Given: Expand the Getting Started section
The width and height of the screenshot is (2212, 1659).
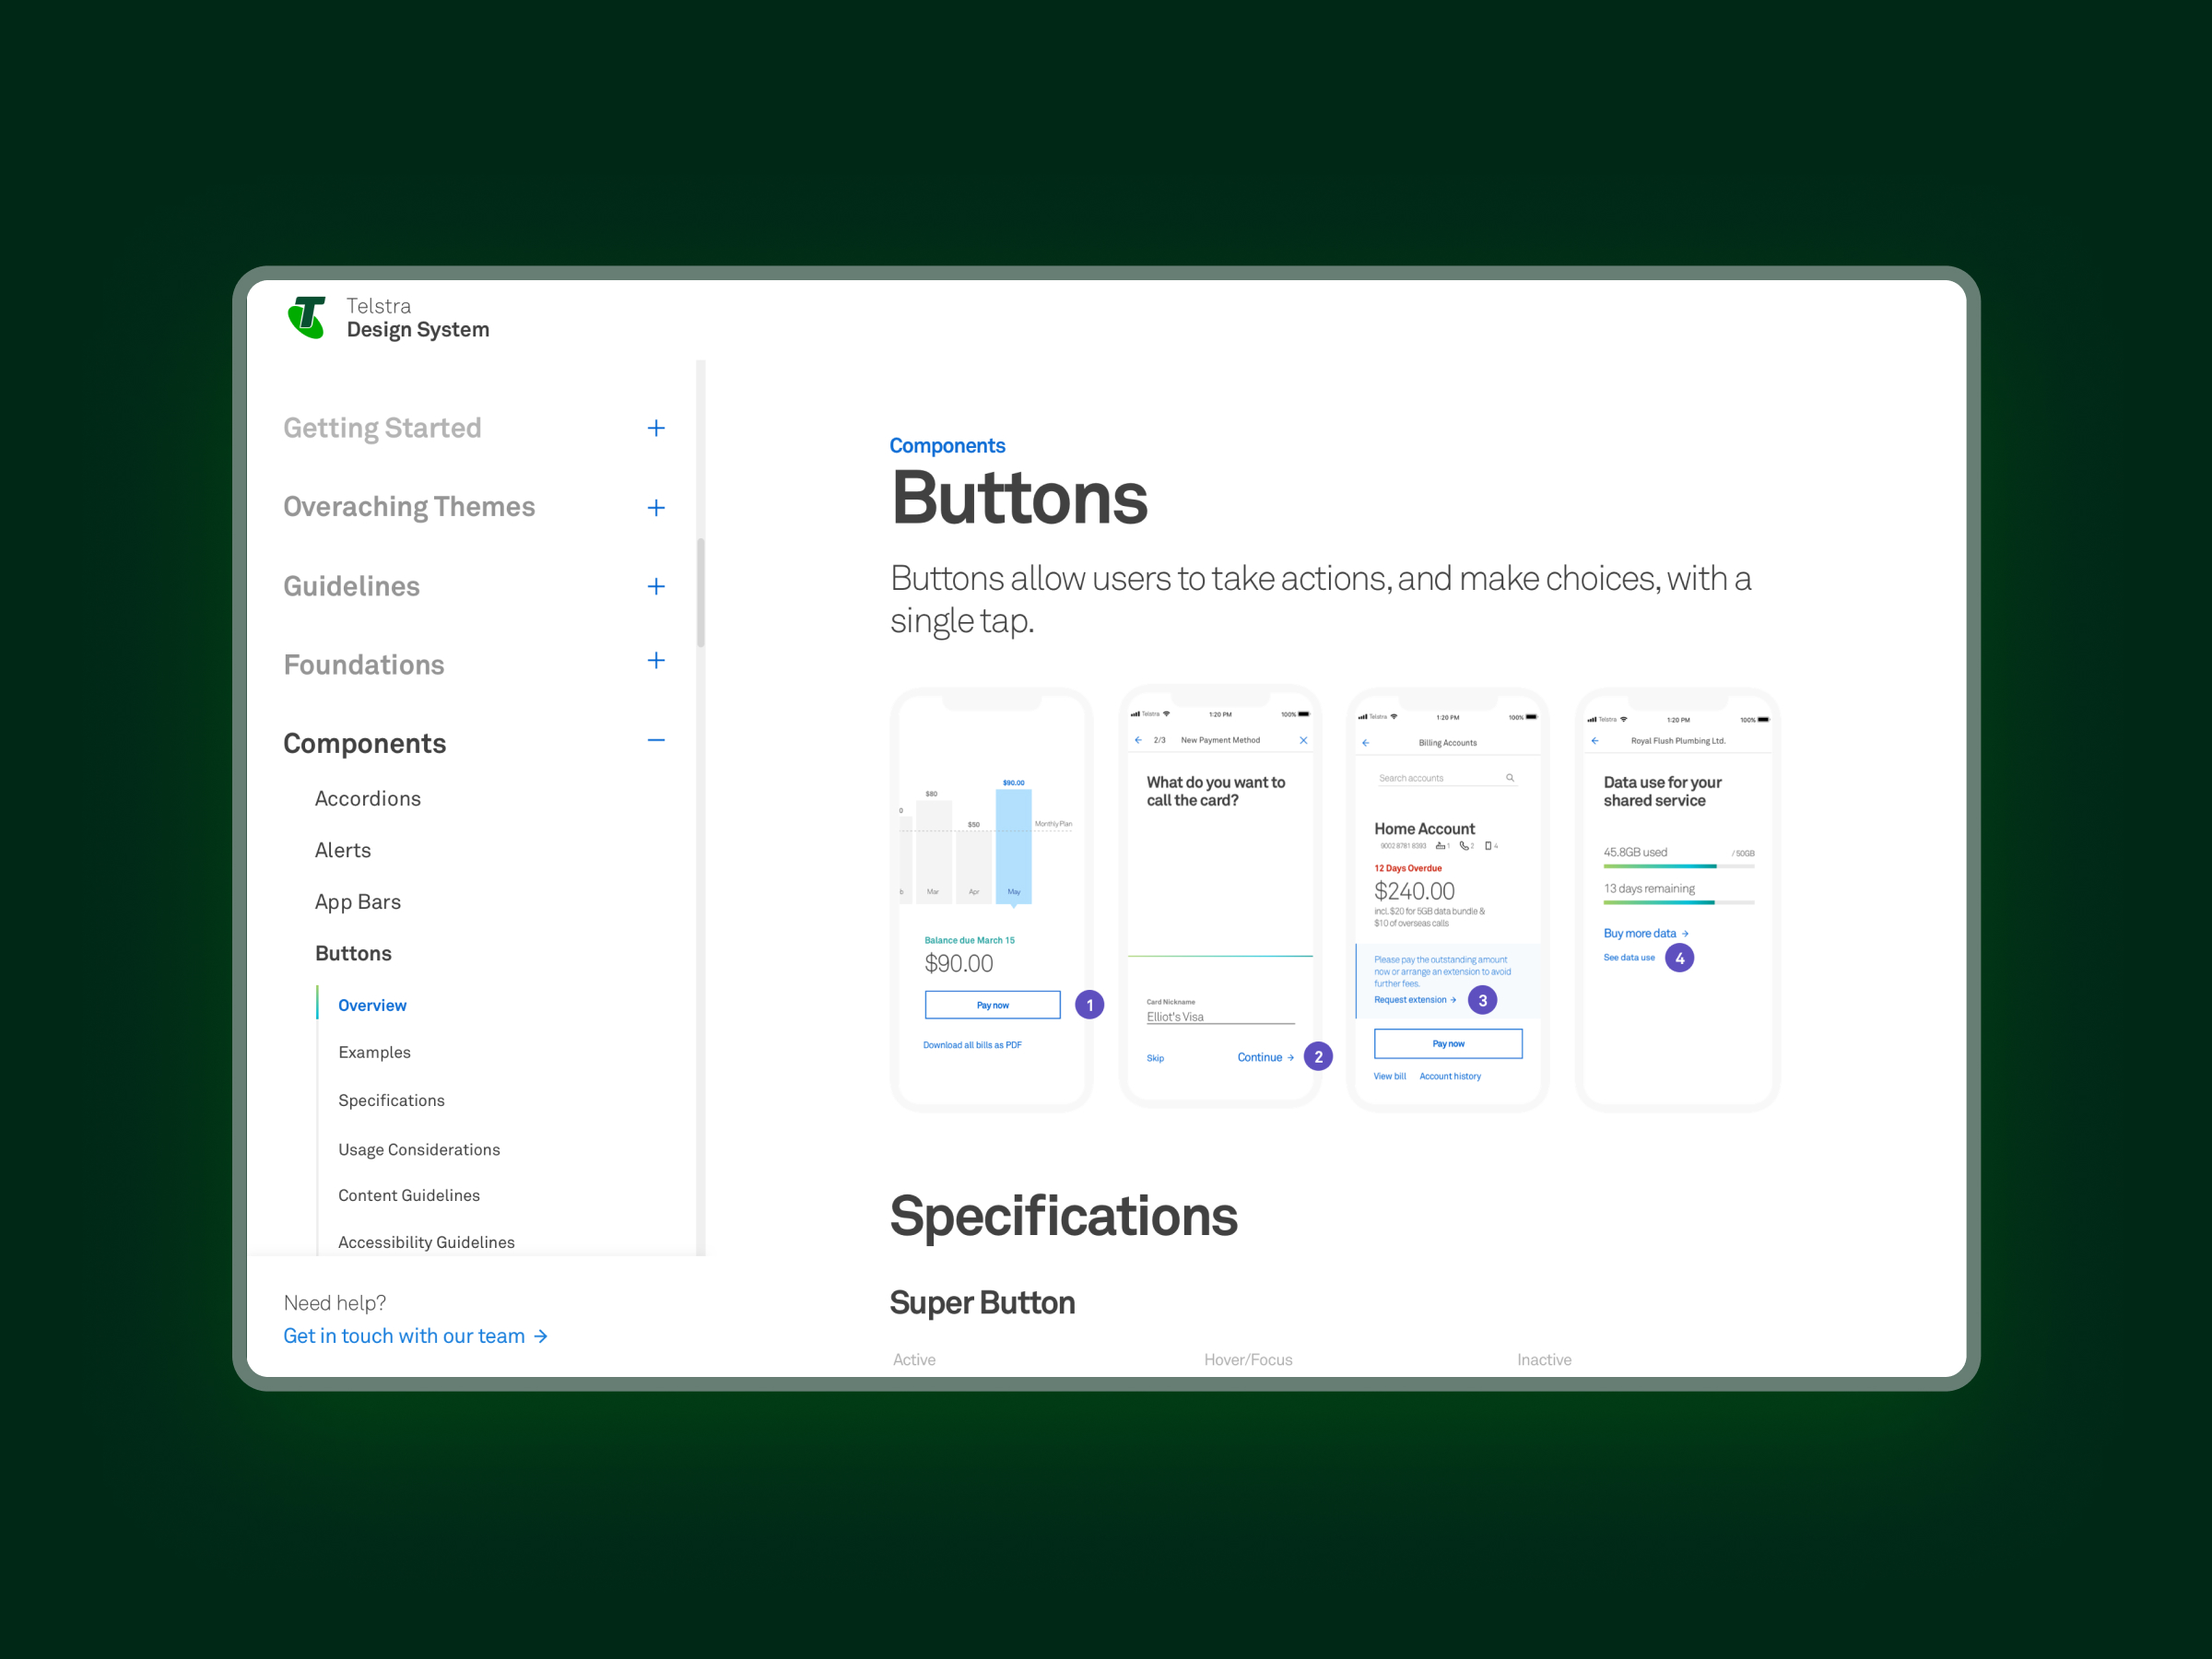Looking at the screenshot, I should pyautogui.click(x=656, y=428).
